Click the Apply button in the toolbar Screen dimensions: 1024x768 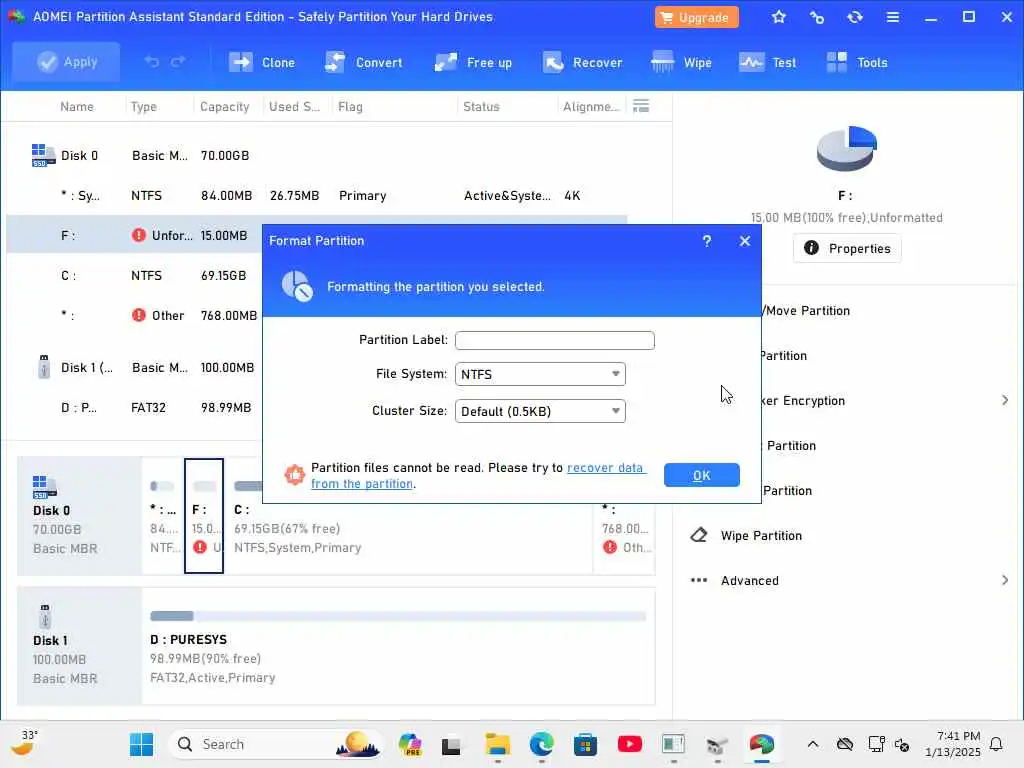pos(66,62)
